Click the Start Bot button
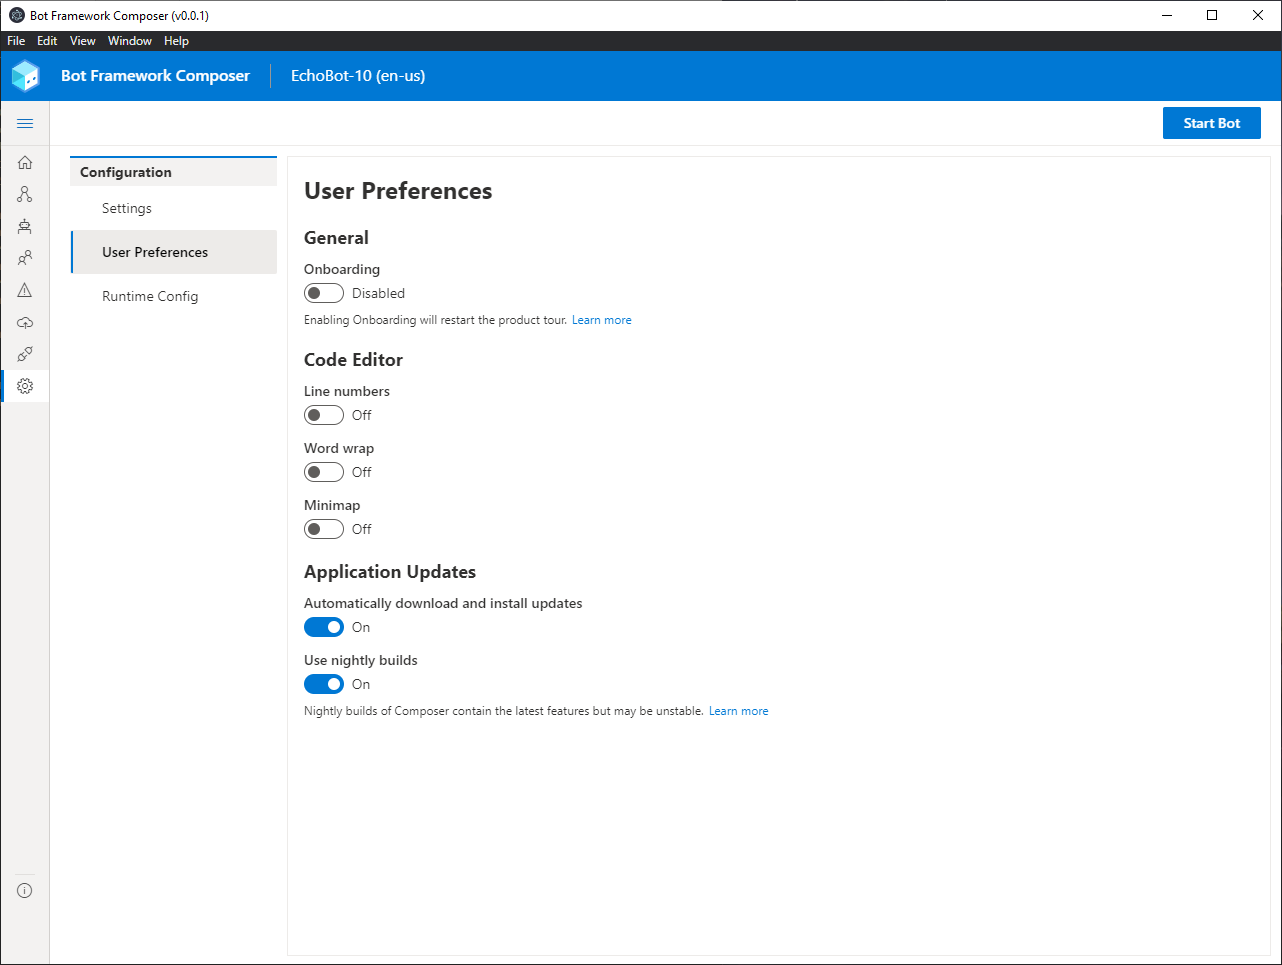The width and height of the screenshot is (1282, 965). pos(1212,123)
